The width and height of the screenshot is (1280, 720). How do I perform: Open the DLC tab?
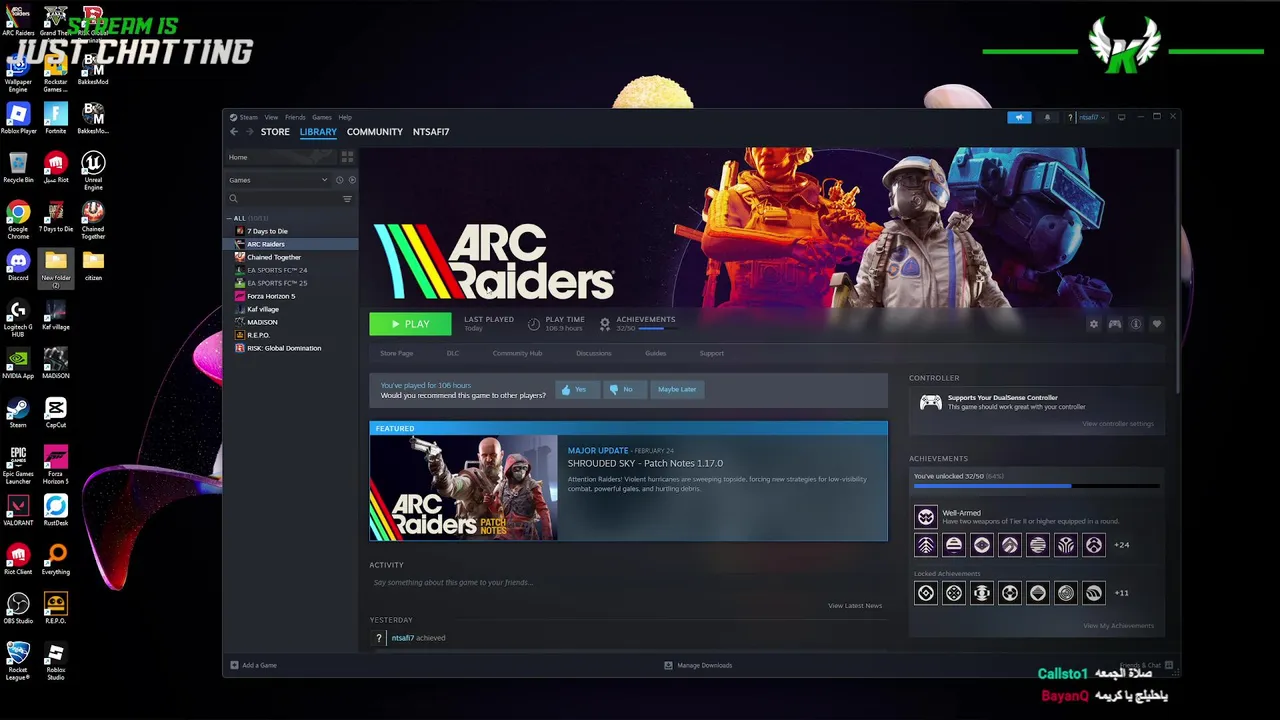(453, 353)
